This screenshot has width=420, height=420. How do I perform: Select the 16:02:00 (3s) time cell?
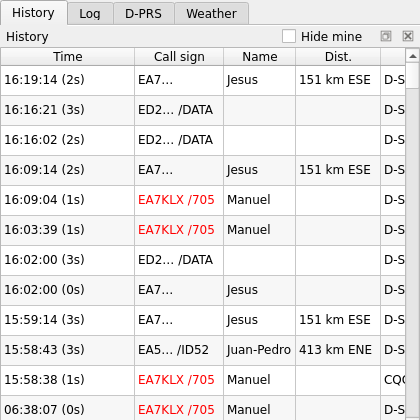(x=68, y=260)
